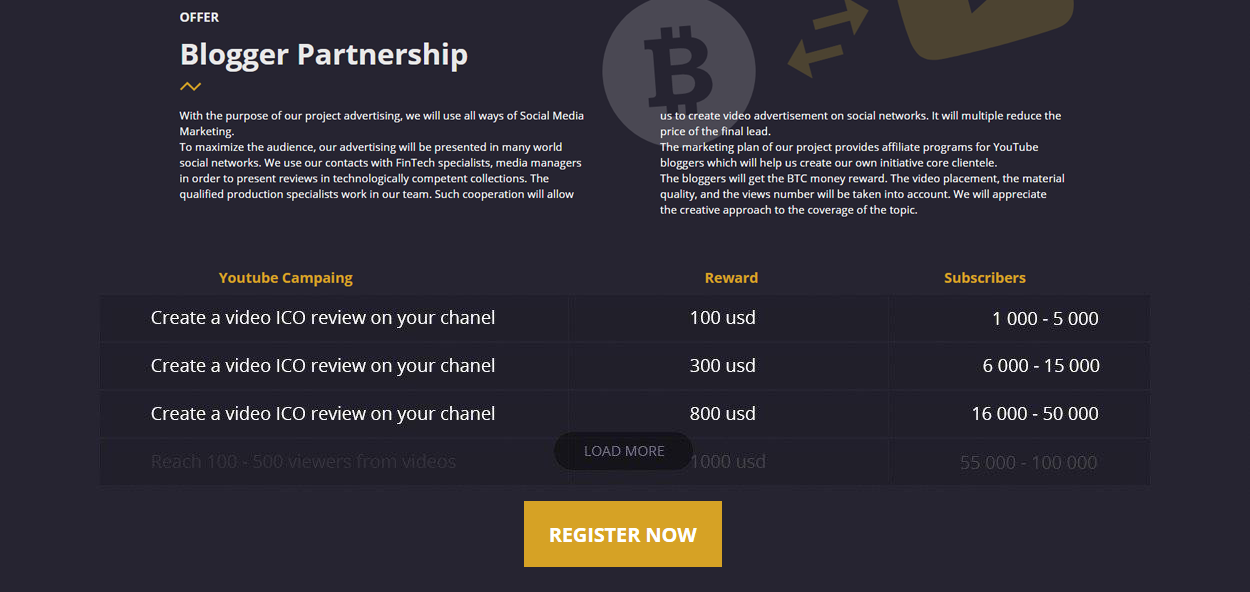
Task: Click the 1 000 - 5 000 subscribers cell
Action: coord(1045,319)
